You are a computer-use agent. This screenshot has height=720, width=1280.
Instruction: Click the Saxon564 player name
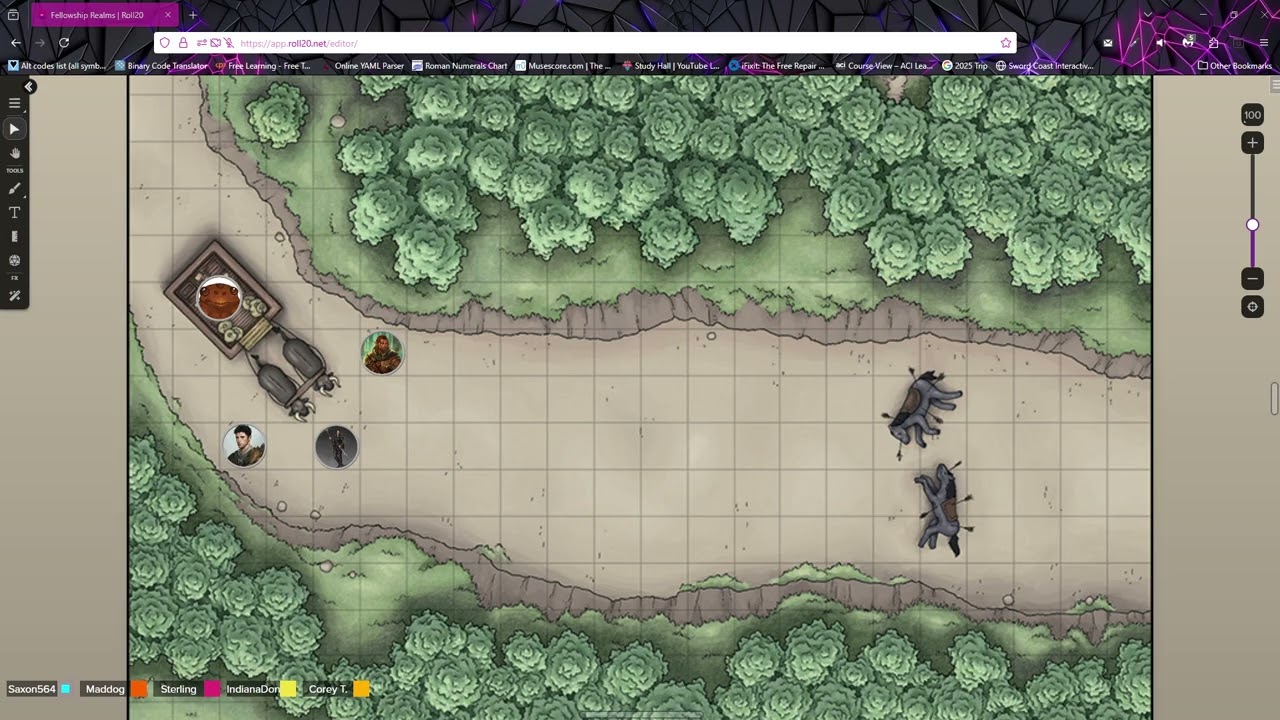click(32, 689)
